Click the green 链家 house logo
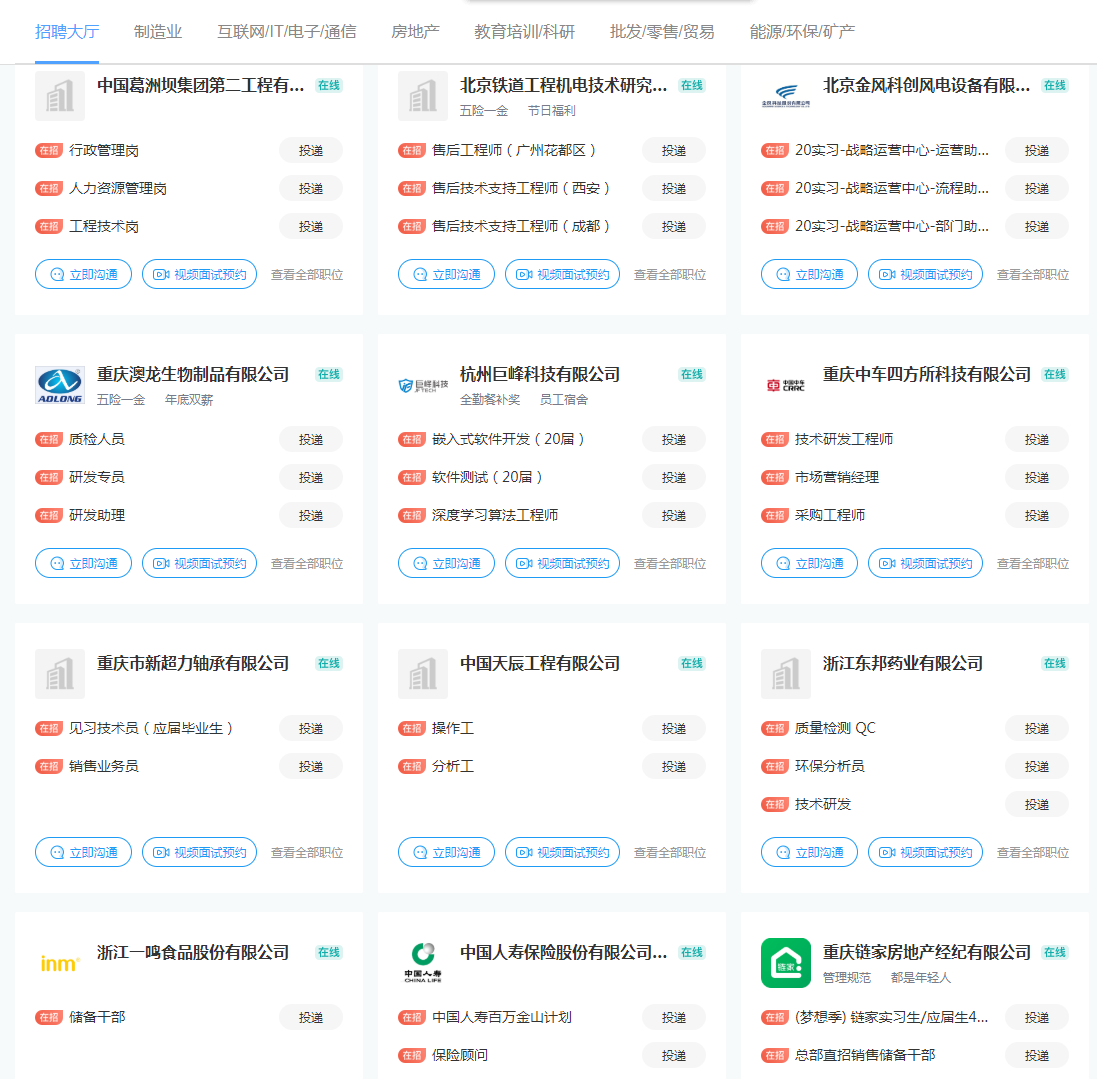The height and width of the screenshot is (1079, 1097). pyautogui.click(x=786, y=962)
